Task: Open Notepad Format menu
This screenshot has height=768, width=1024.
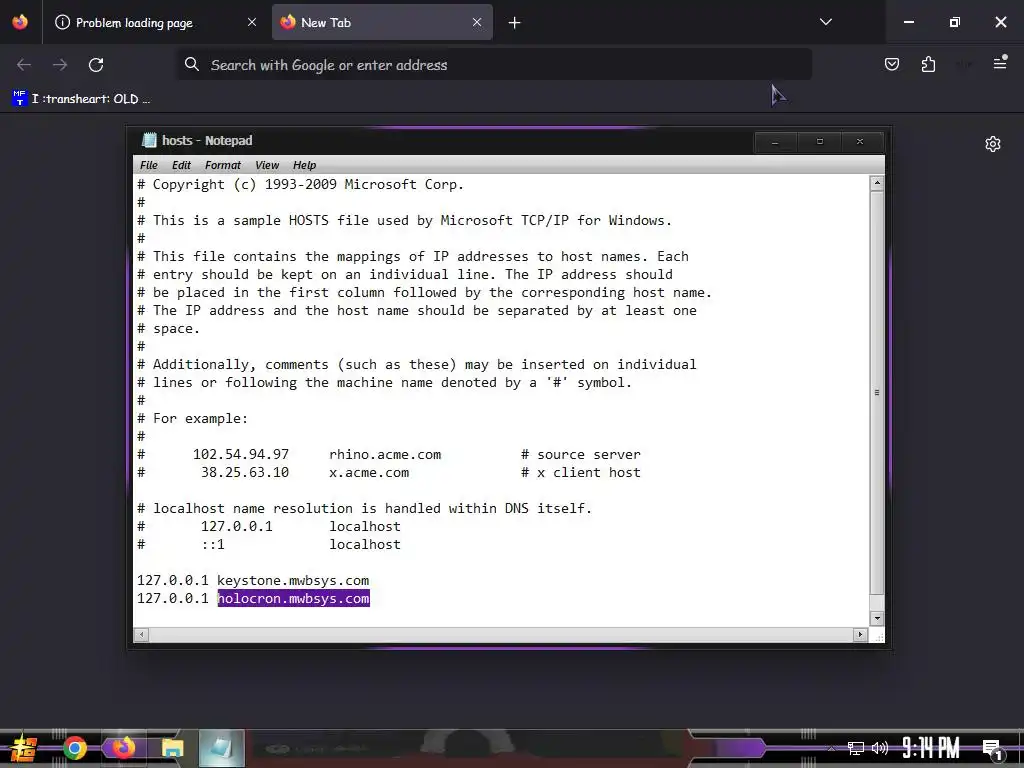Action: [x=223, y=165]
